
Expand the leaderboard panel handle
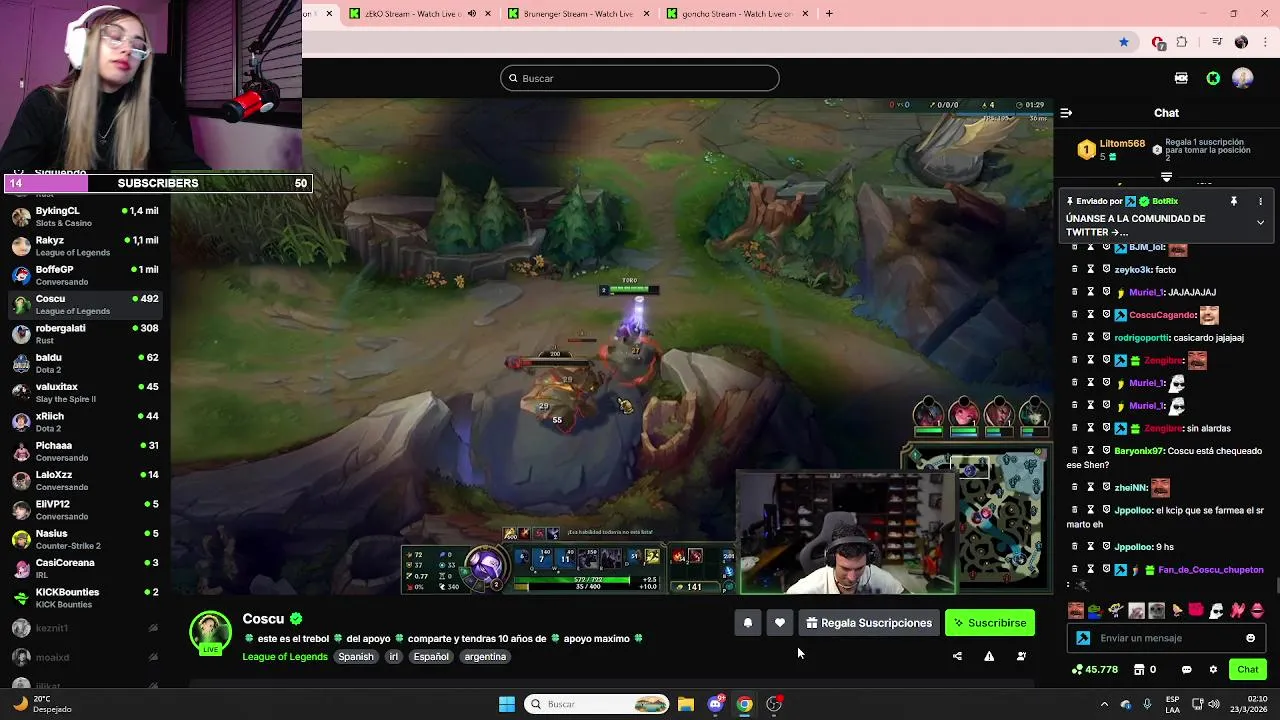click(x=1166, y=177)
